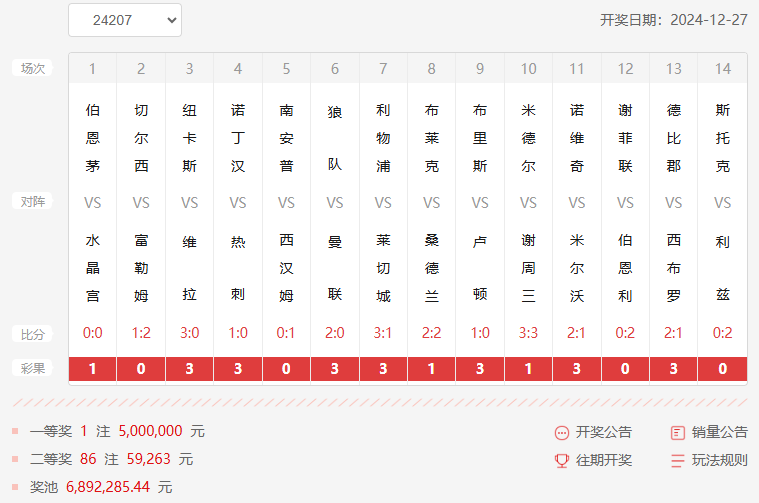The image size is (759, 503).
Task: Open the 开奖公告 link
Action: (604, 432)
